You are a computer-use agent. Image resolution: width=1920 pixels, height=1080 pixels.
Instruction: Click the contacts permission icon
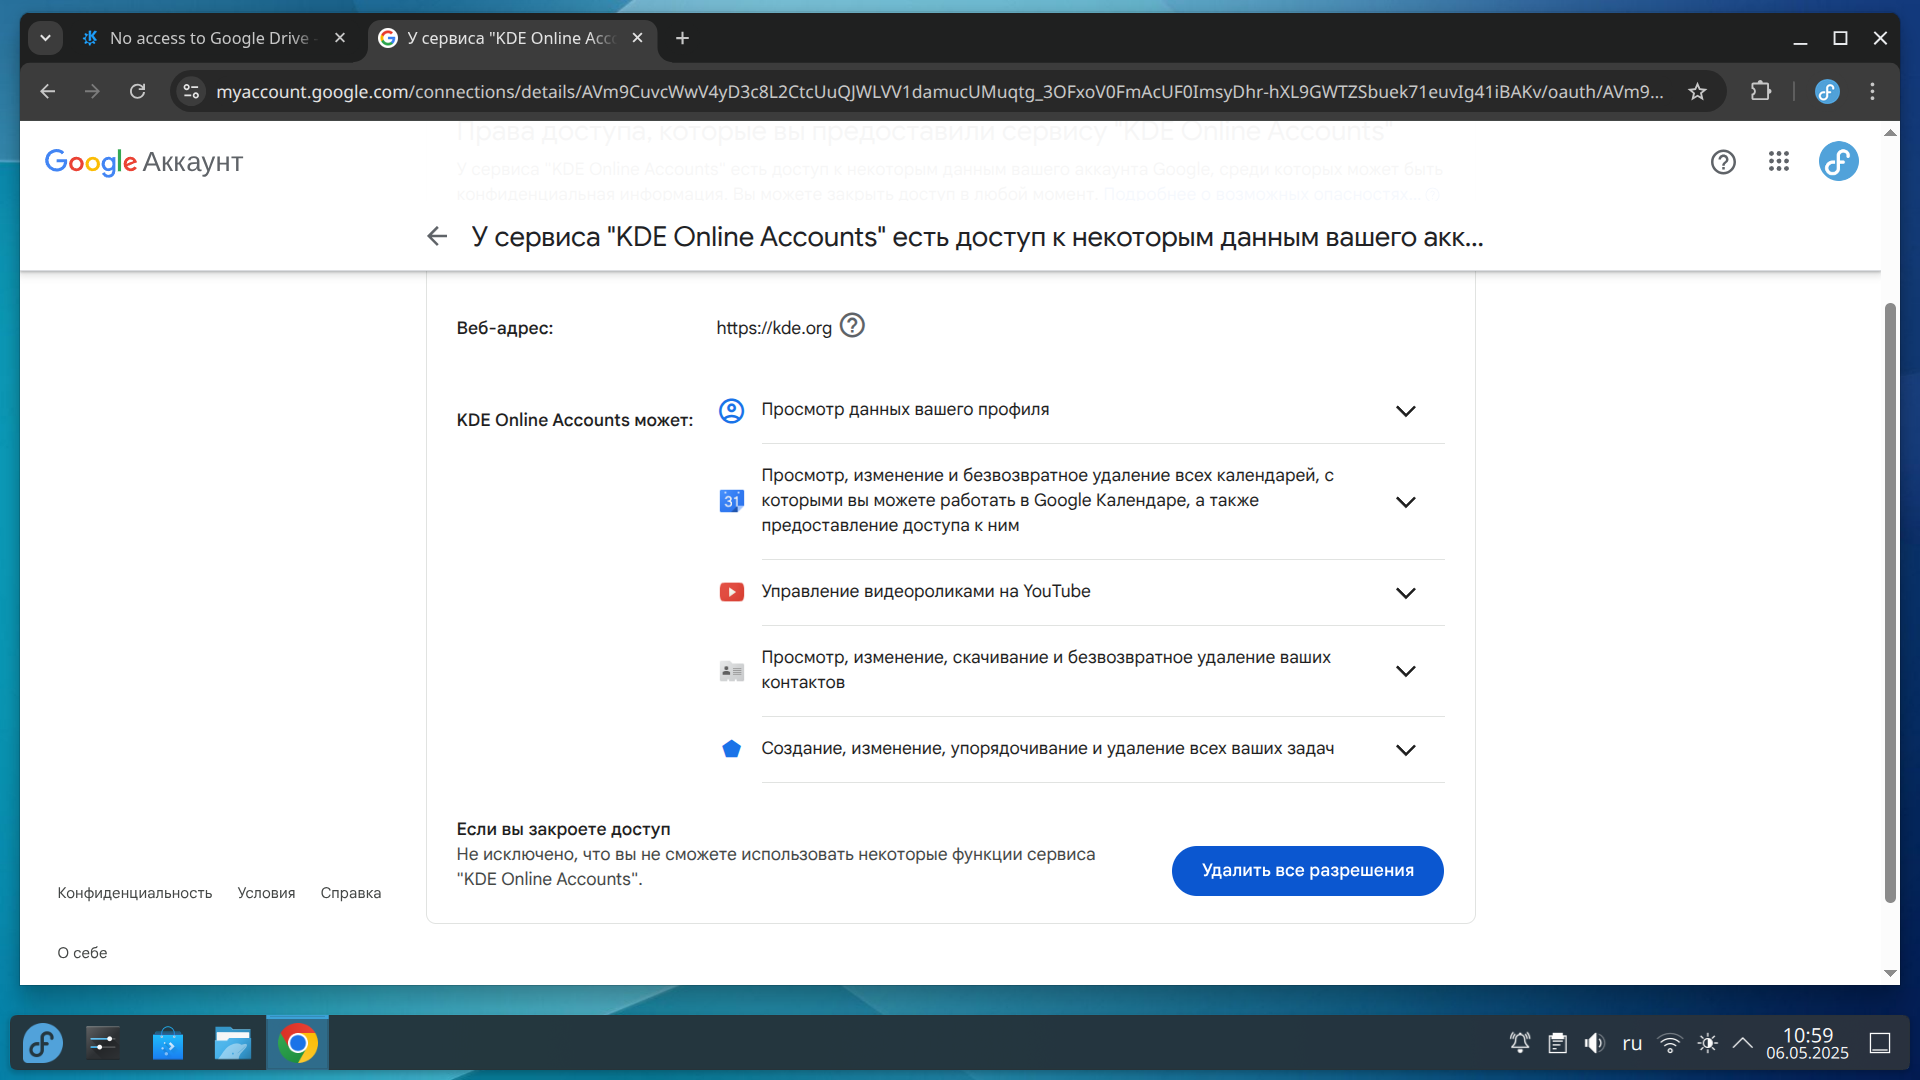tap(732, 671)
